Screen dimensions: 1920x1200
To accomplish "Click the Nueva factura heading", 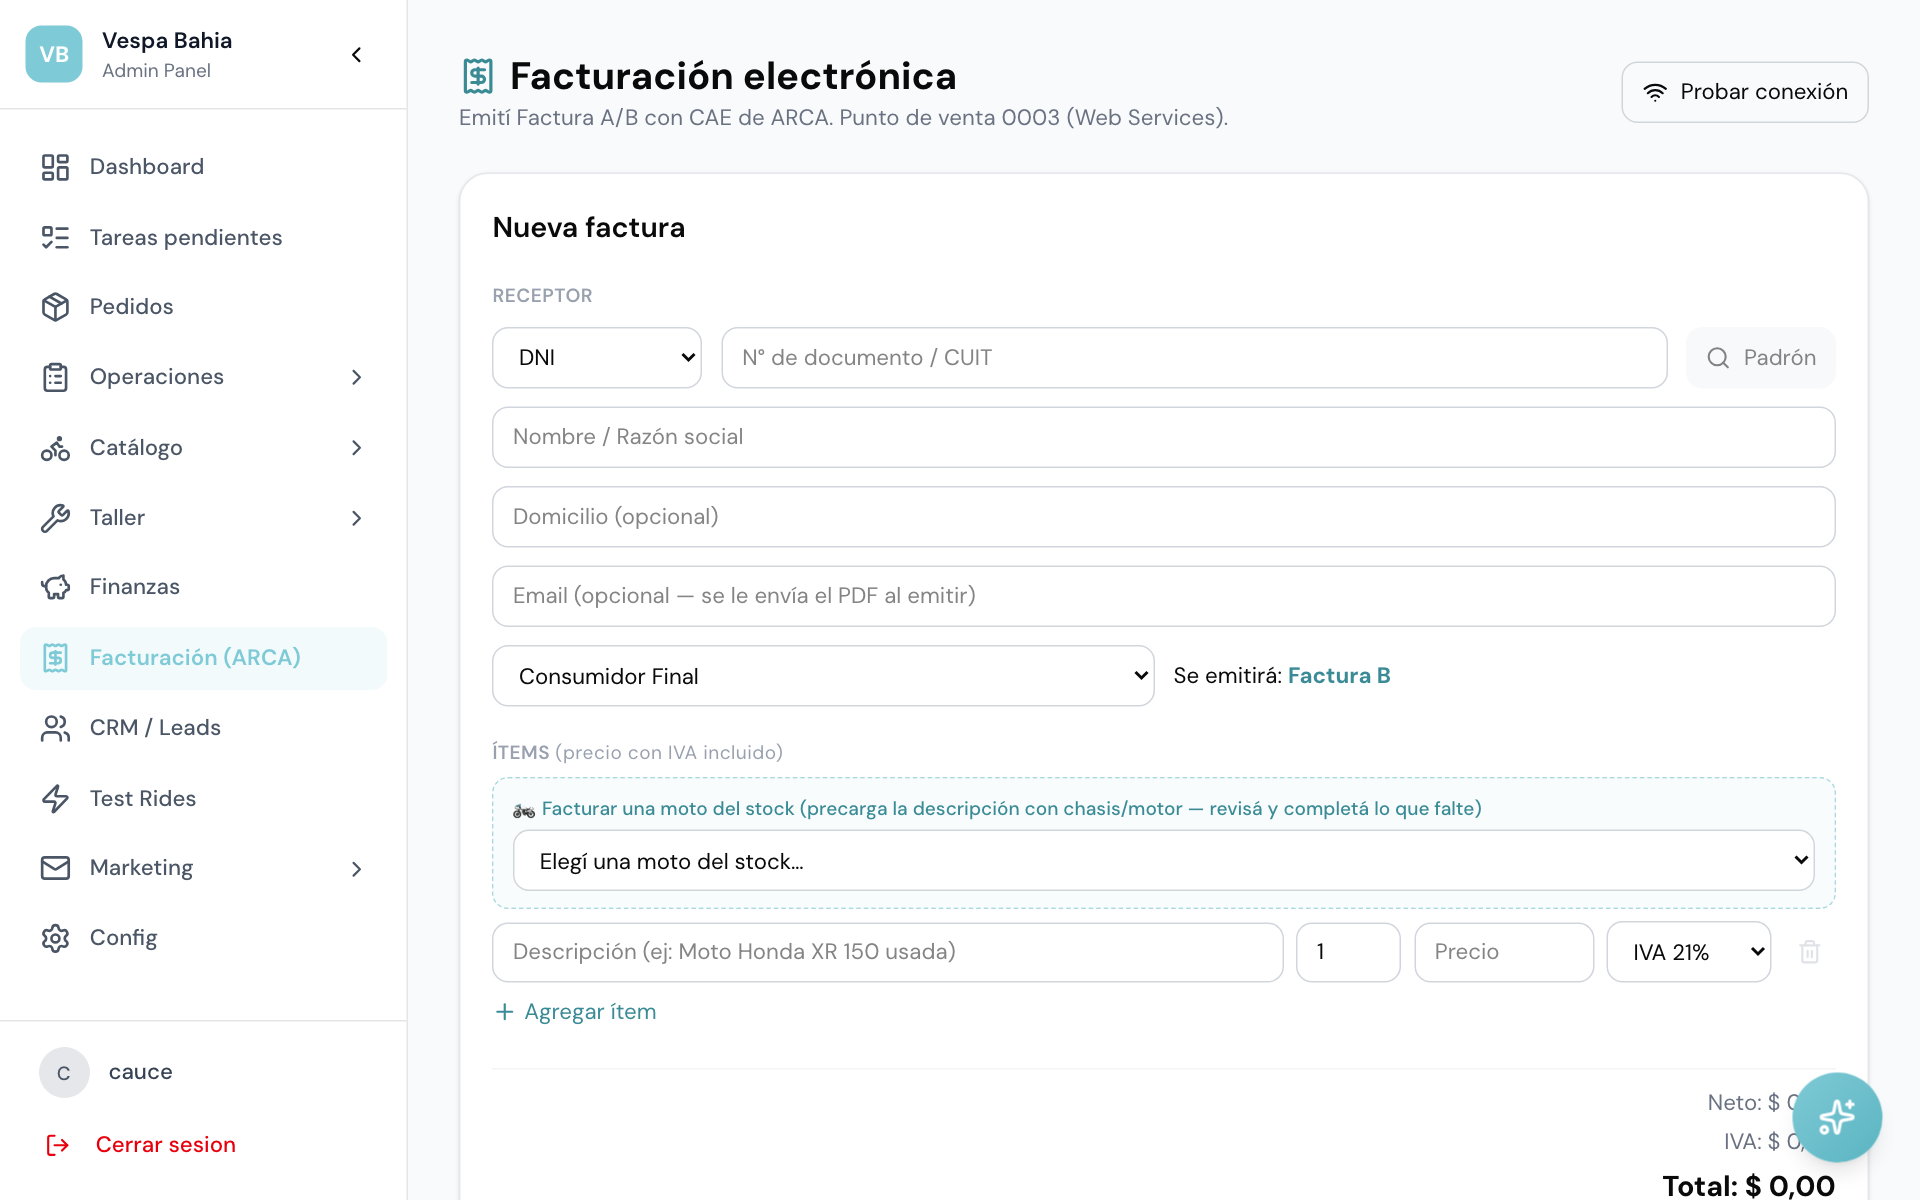I will [589, 228].
